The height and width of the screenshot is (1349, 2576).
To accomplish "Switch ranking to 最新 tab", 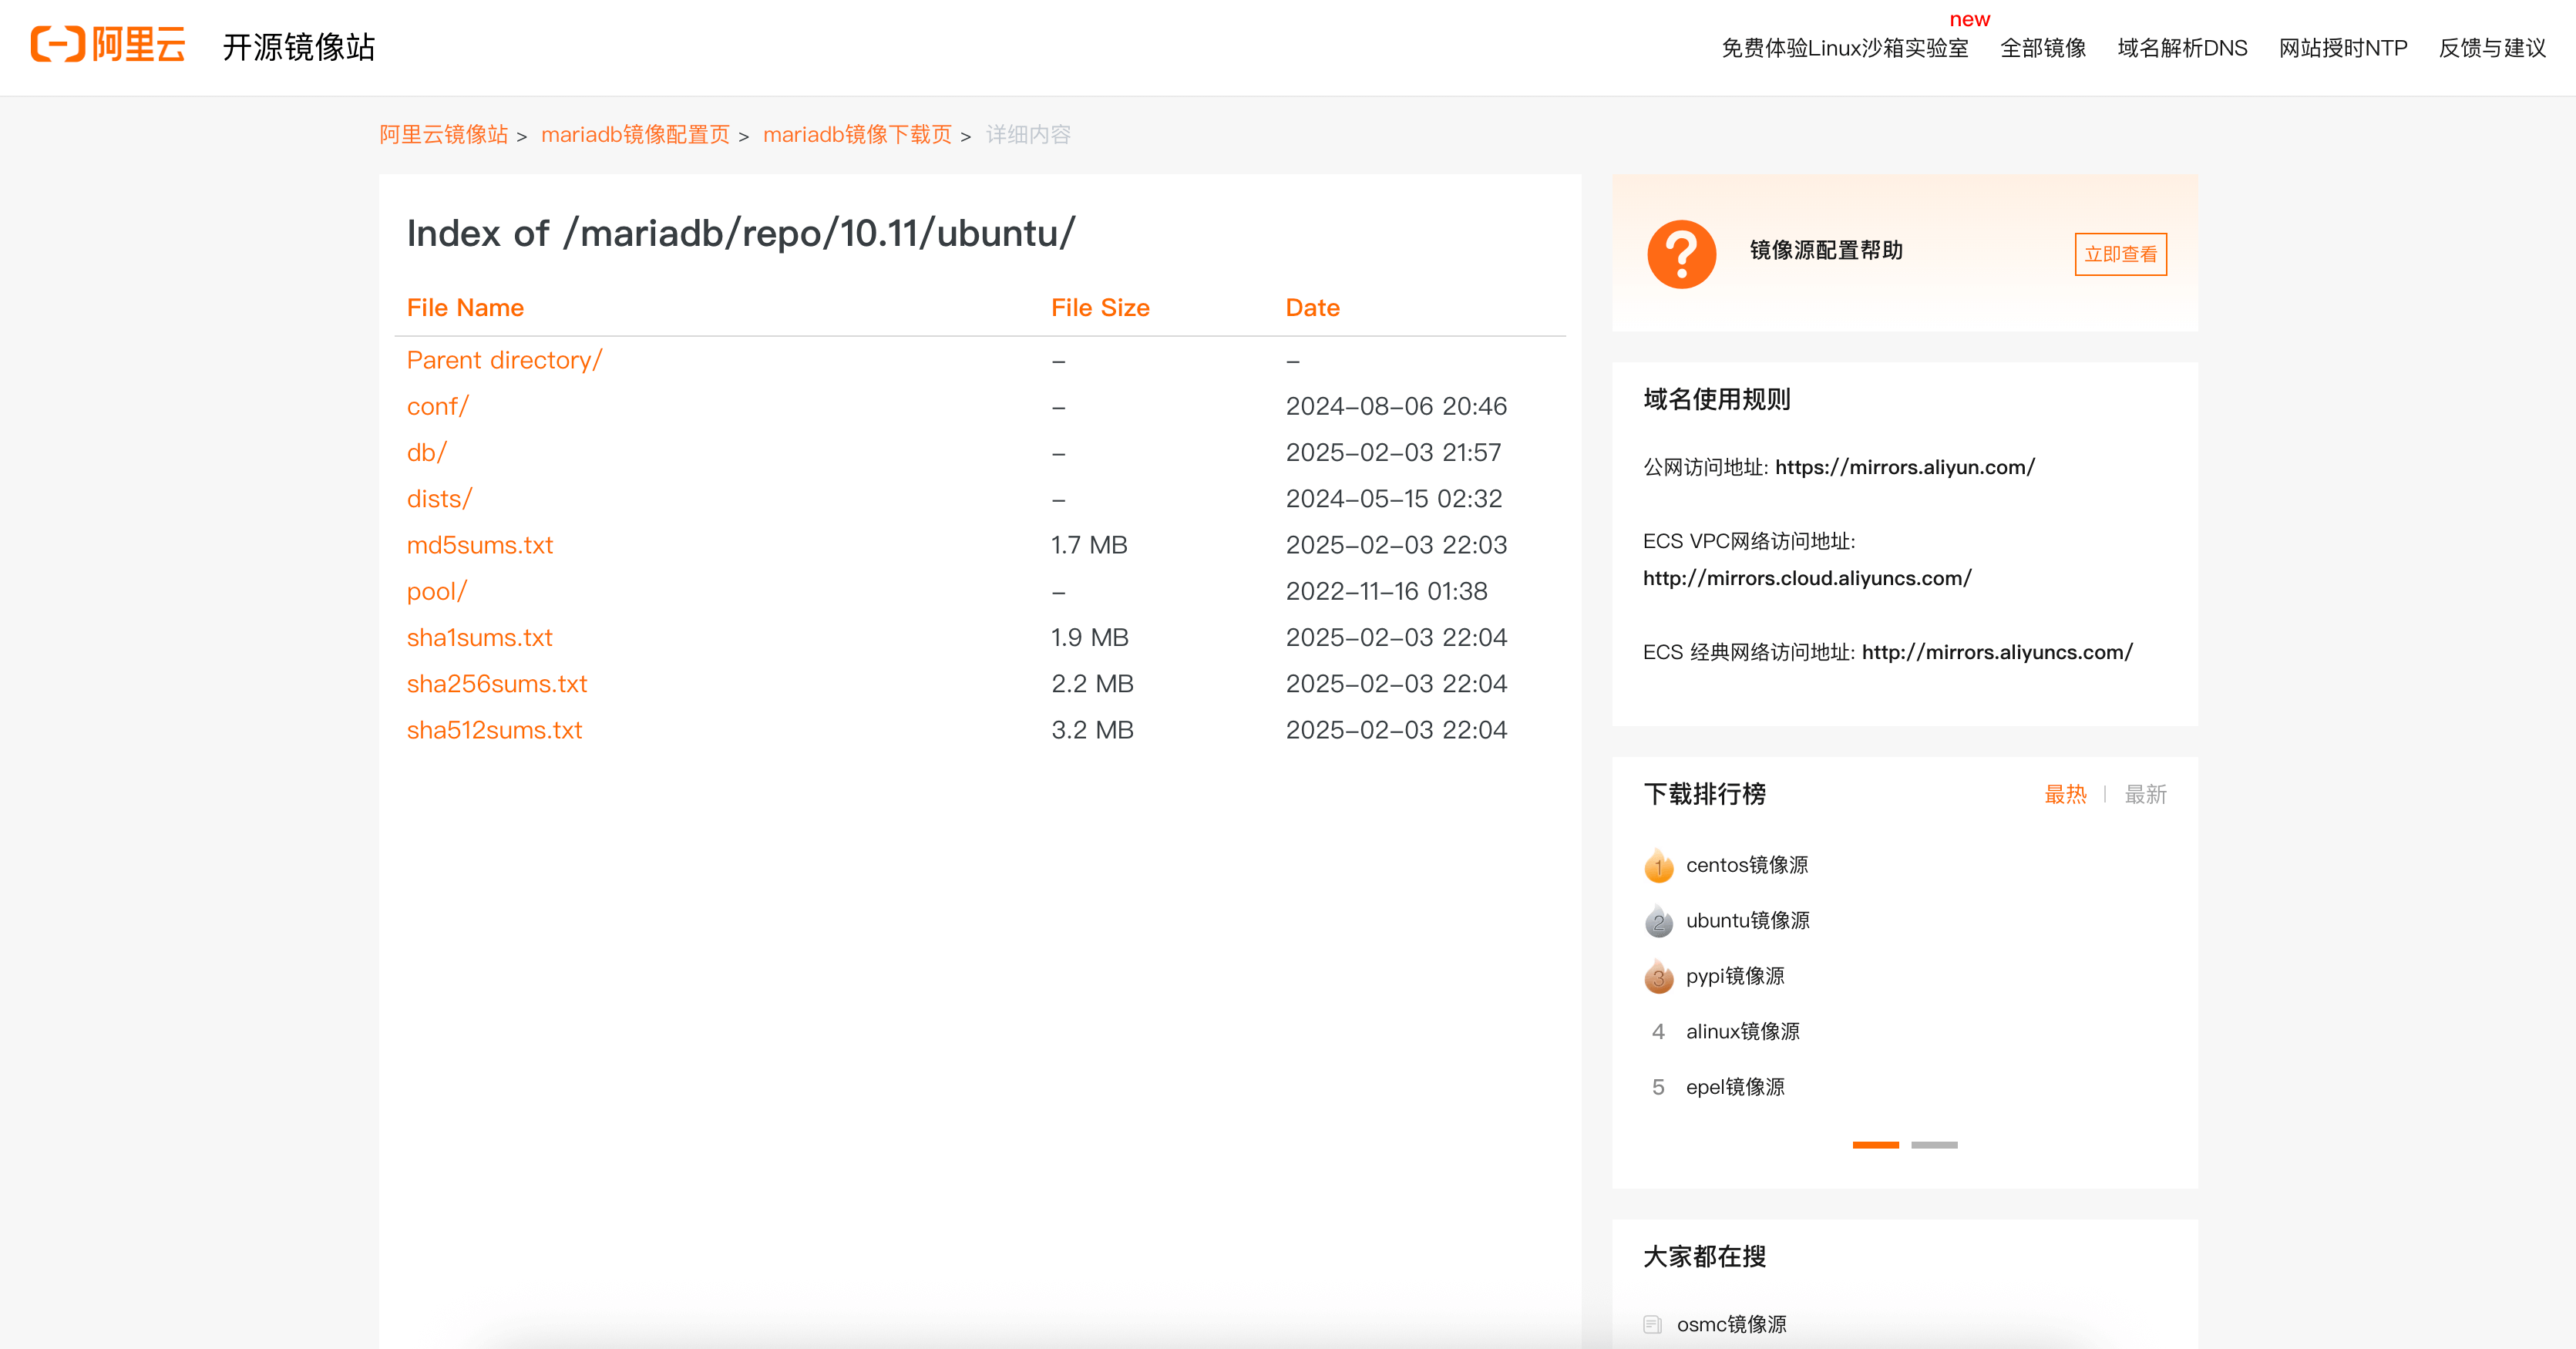I will (2145, 794).
